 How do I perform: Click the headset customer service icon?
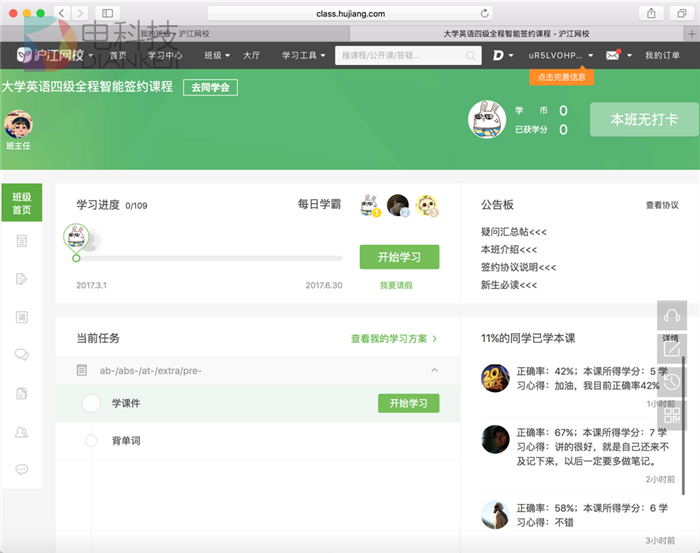tap(672, 316)
